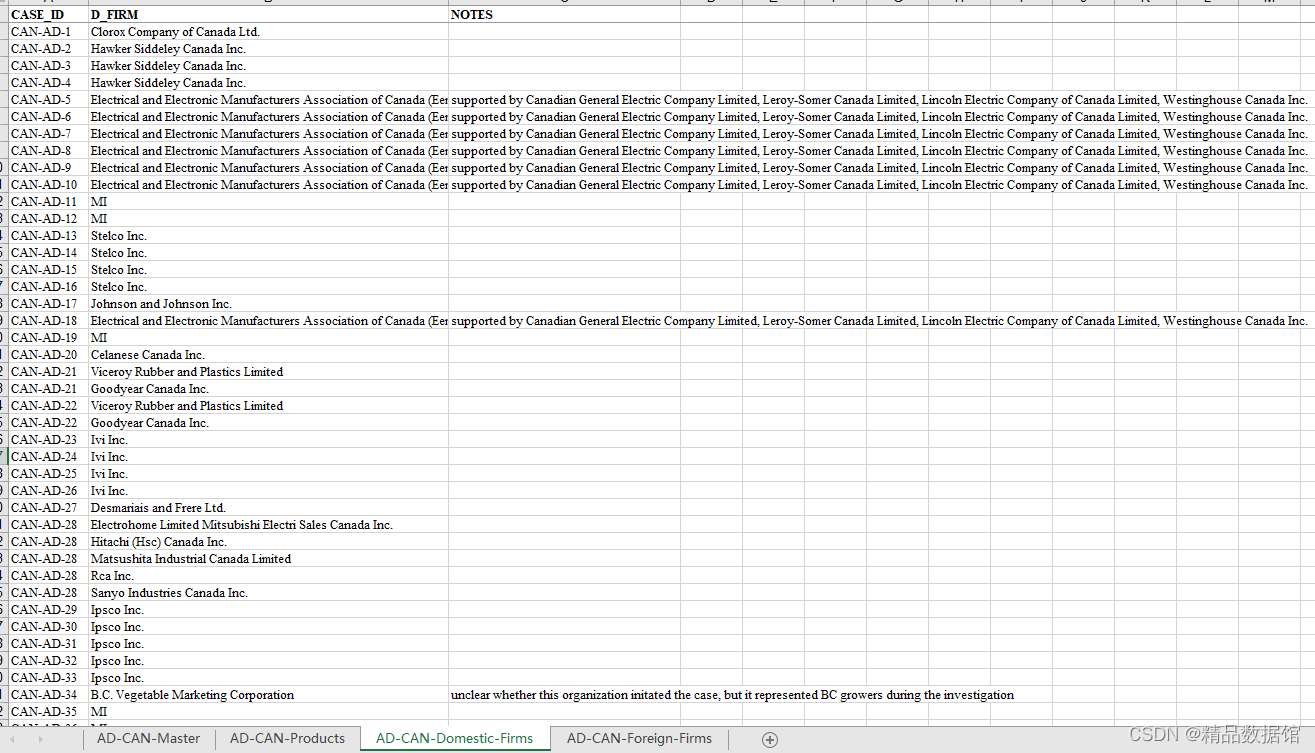Viewport: 1315px width, 753px height.
Task: Click B.C. Vegetable Marketing Corporation cell
Action: click(269, 695)
